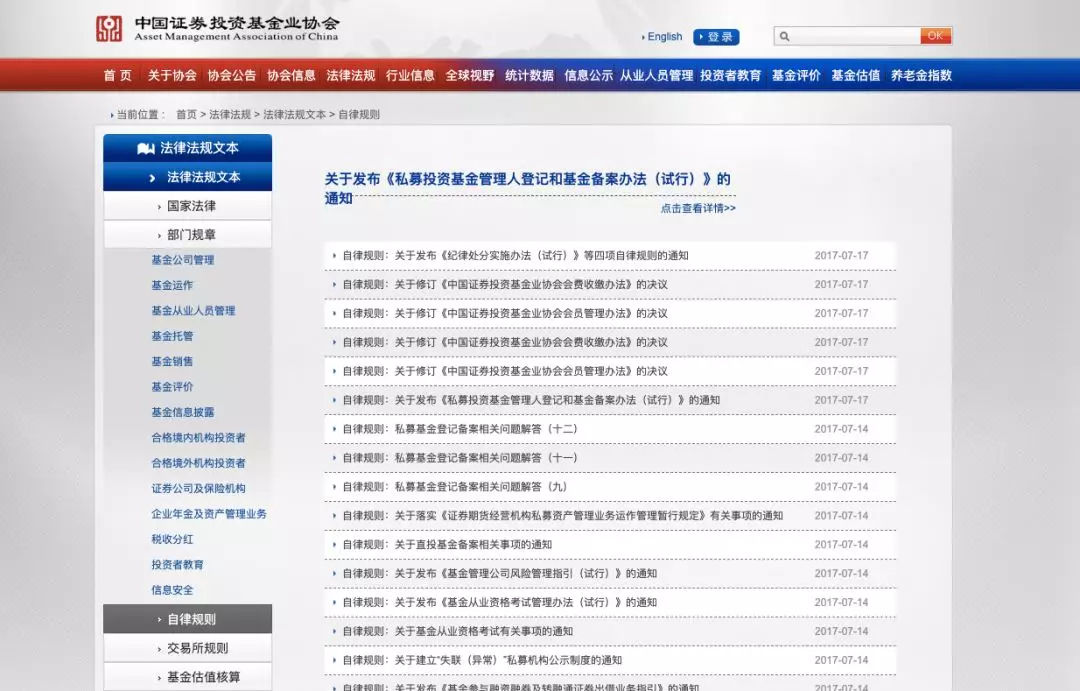This screenshot has height=691, width=1080.
Task: Open 关于基金从业资格考试有关事项的通知
Action: click(457, 632)
